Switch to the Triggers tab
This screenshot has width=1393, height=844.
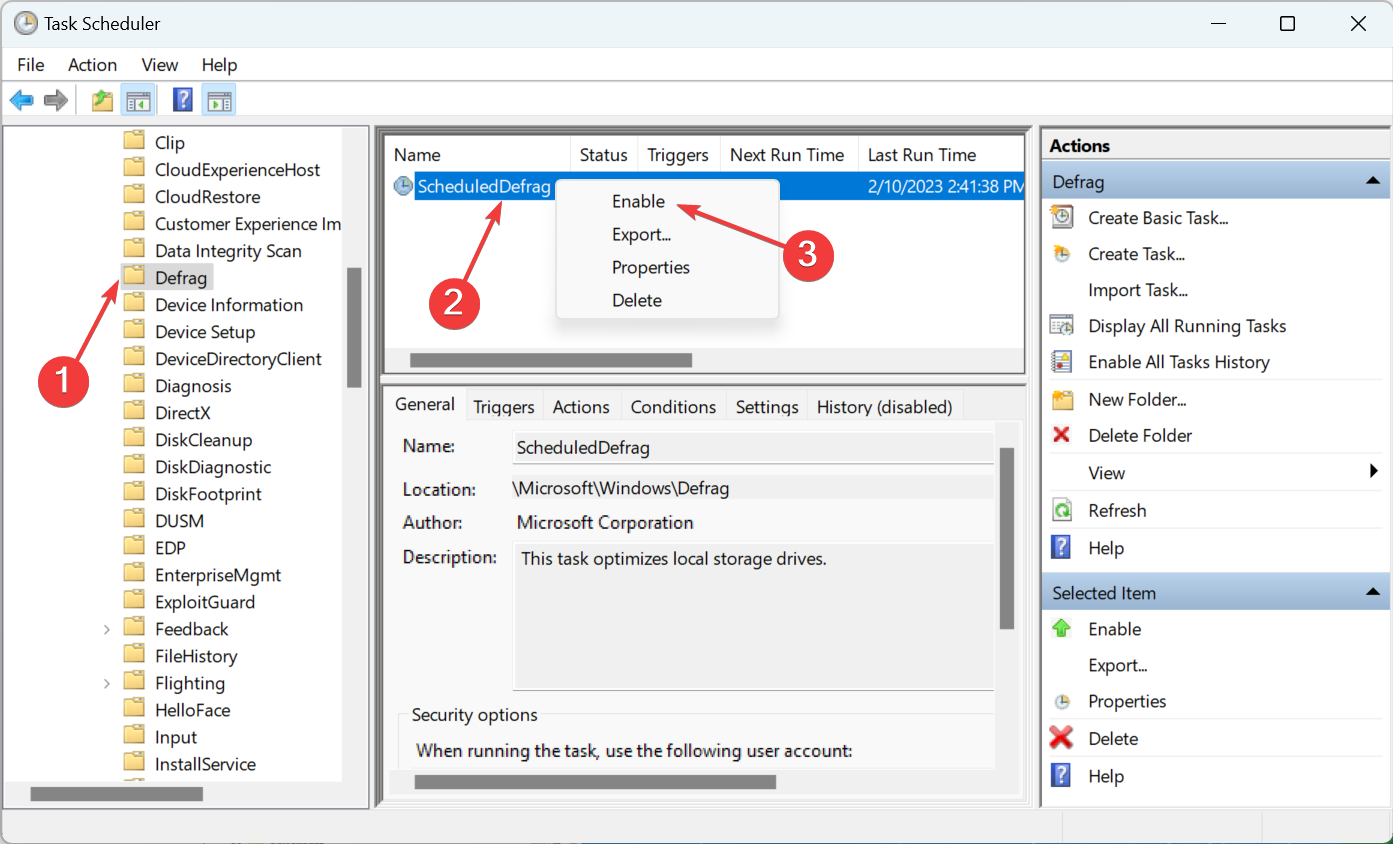[x=504, y=406]
